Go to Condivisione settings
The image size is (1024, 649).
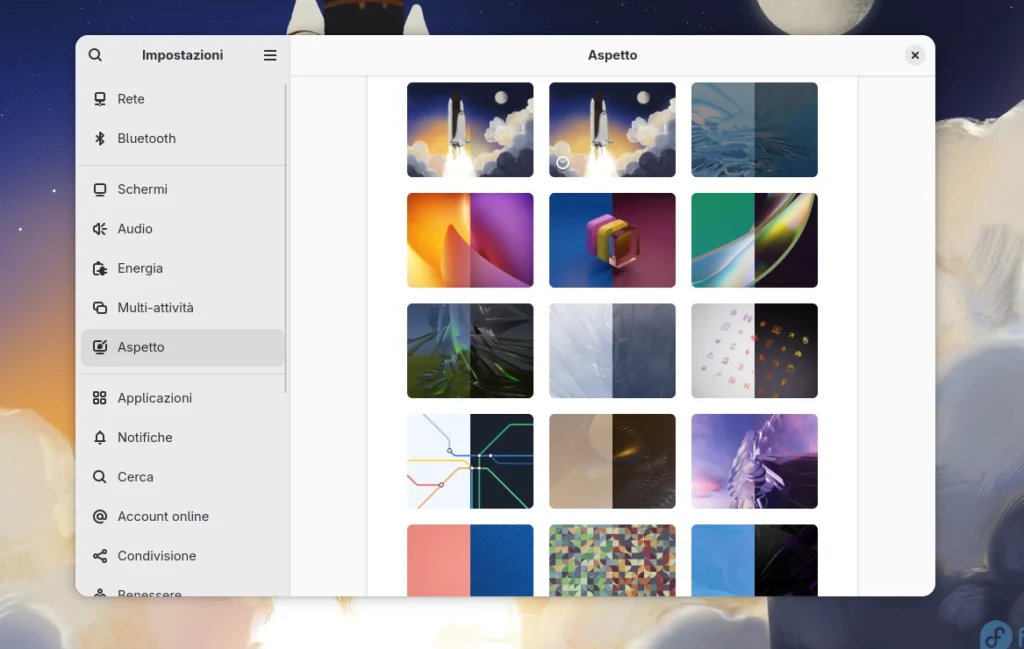(x=156, y=556)
